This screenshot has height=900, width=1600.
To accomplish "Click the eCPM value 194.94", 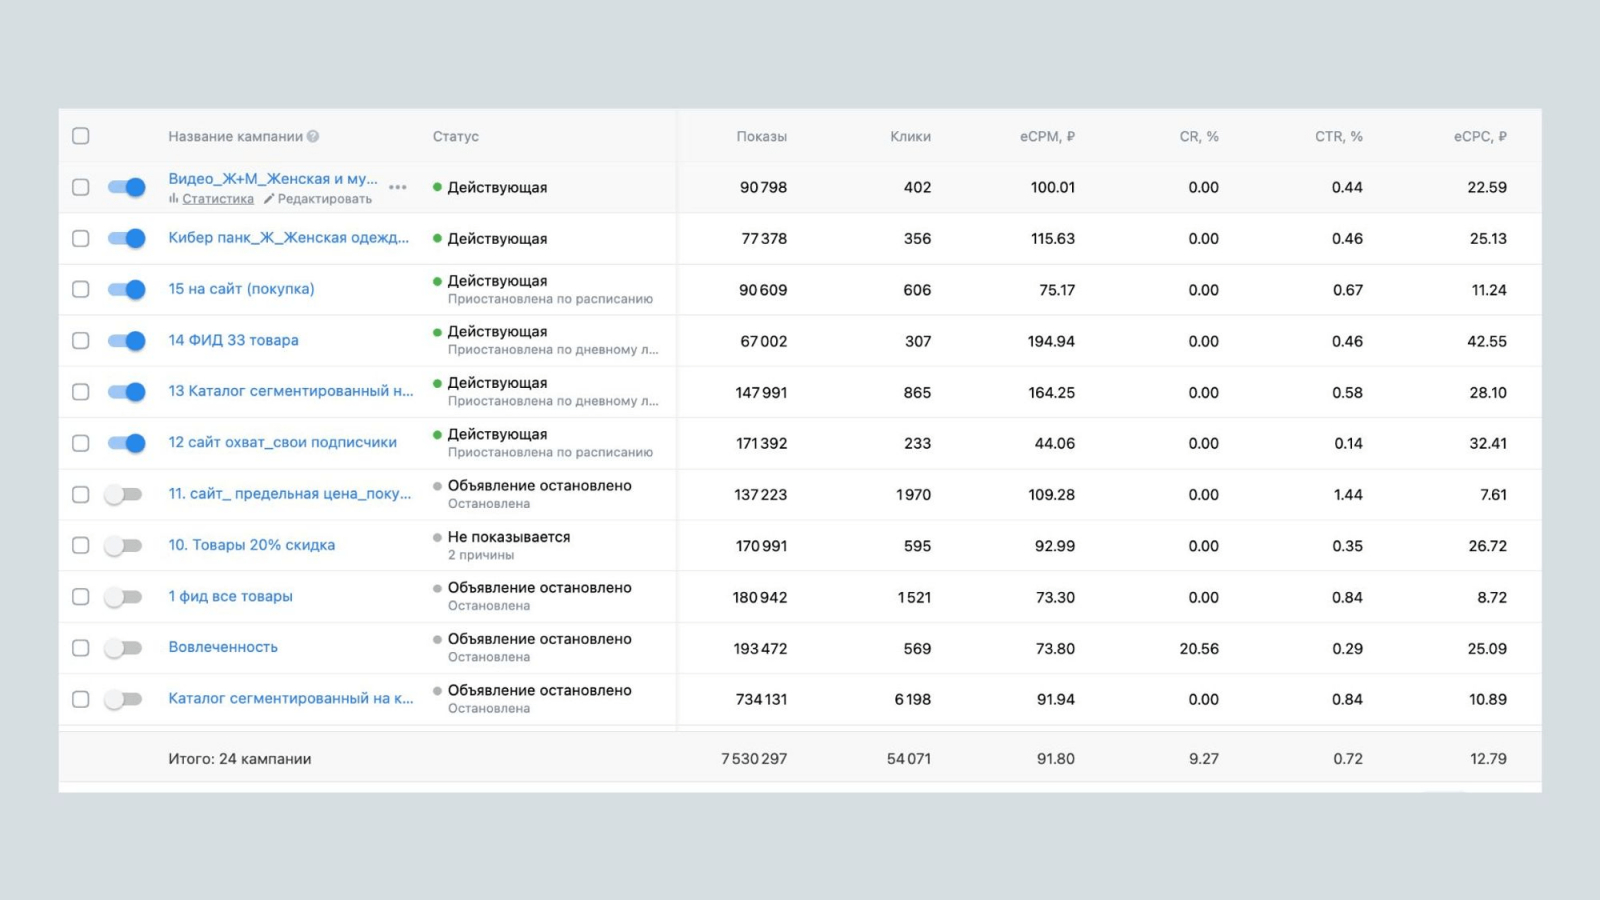I will tap(1051, 342).
